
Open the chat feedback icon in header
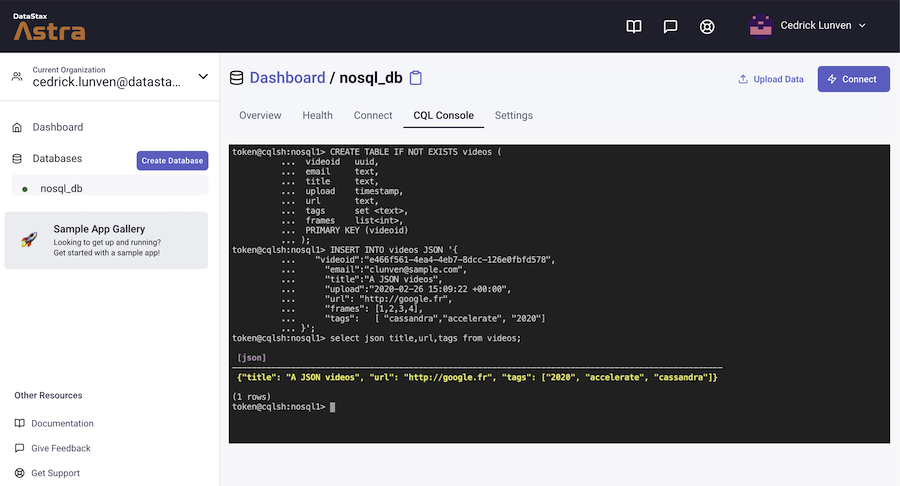tap(670, 26)
